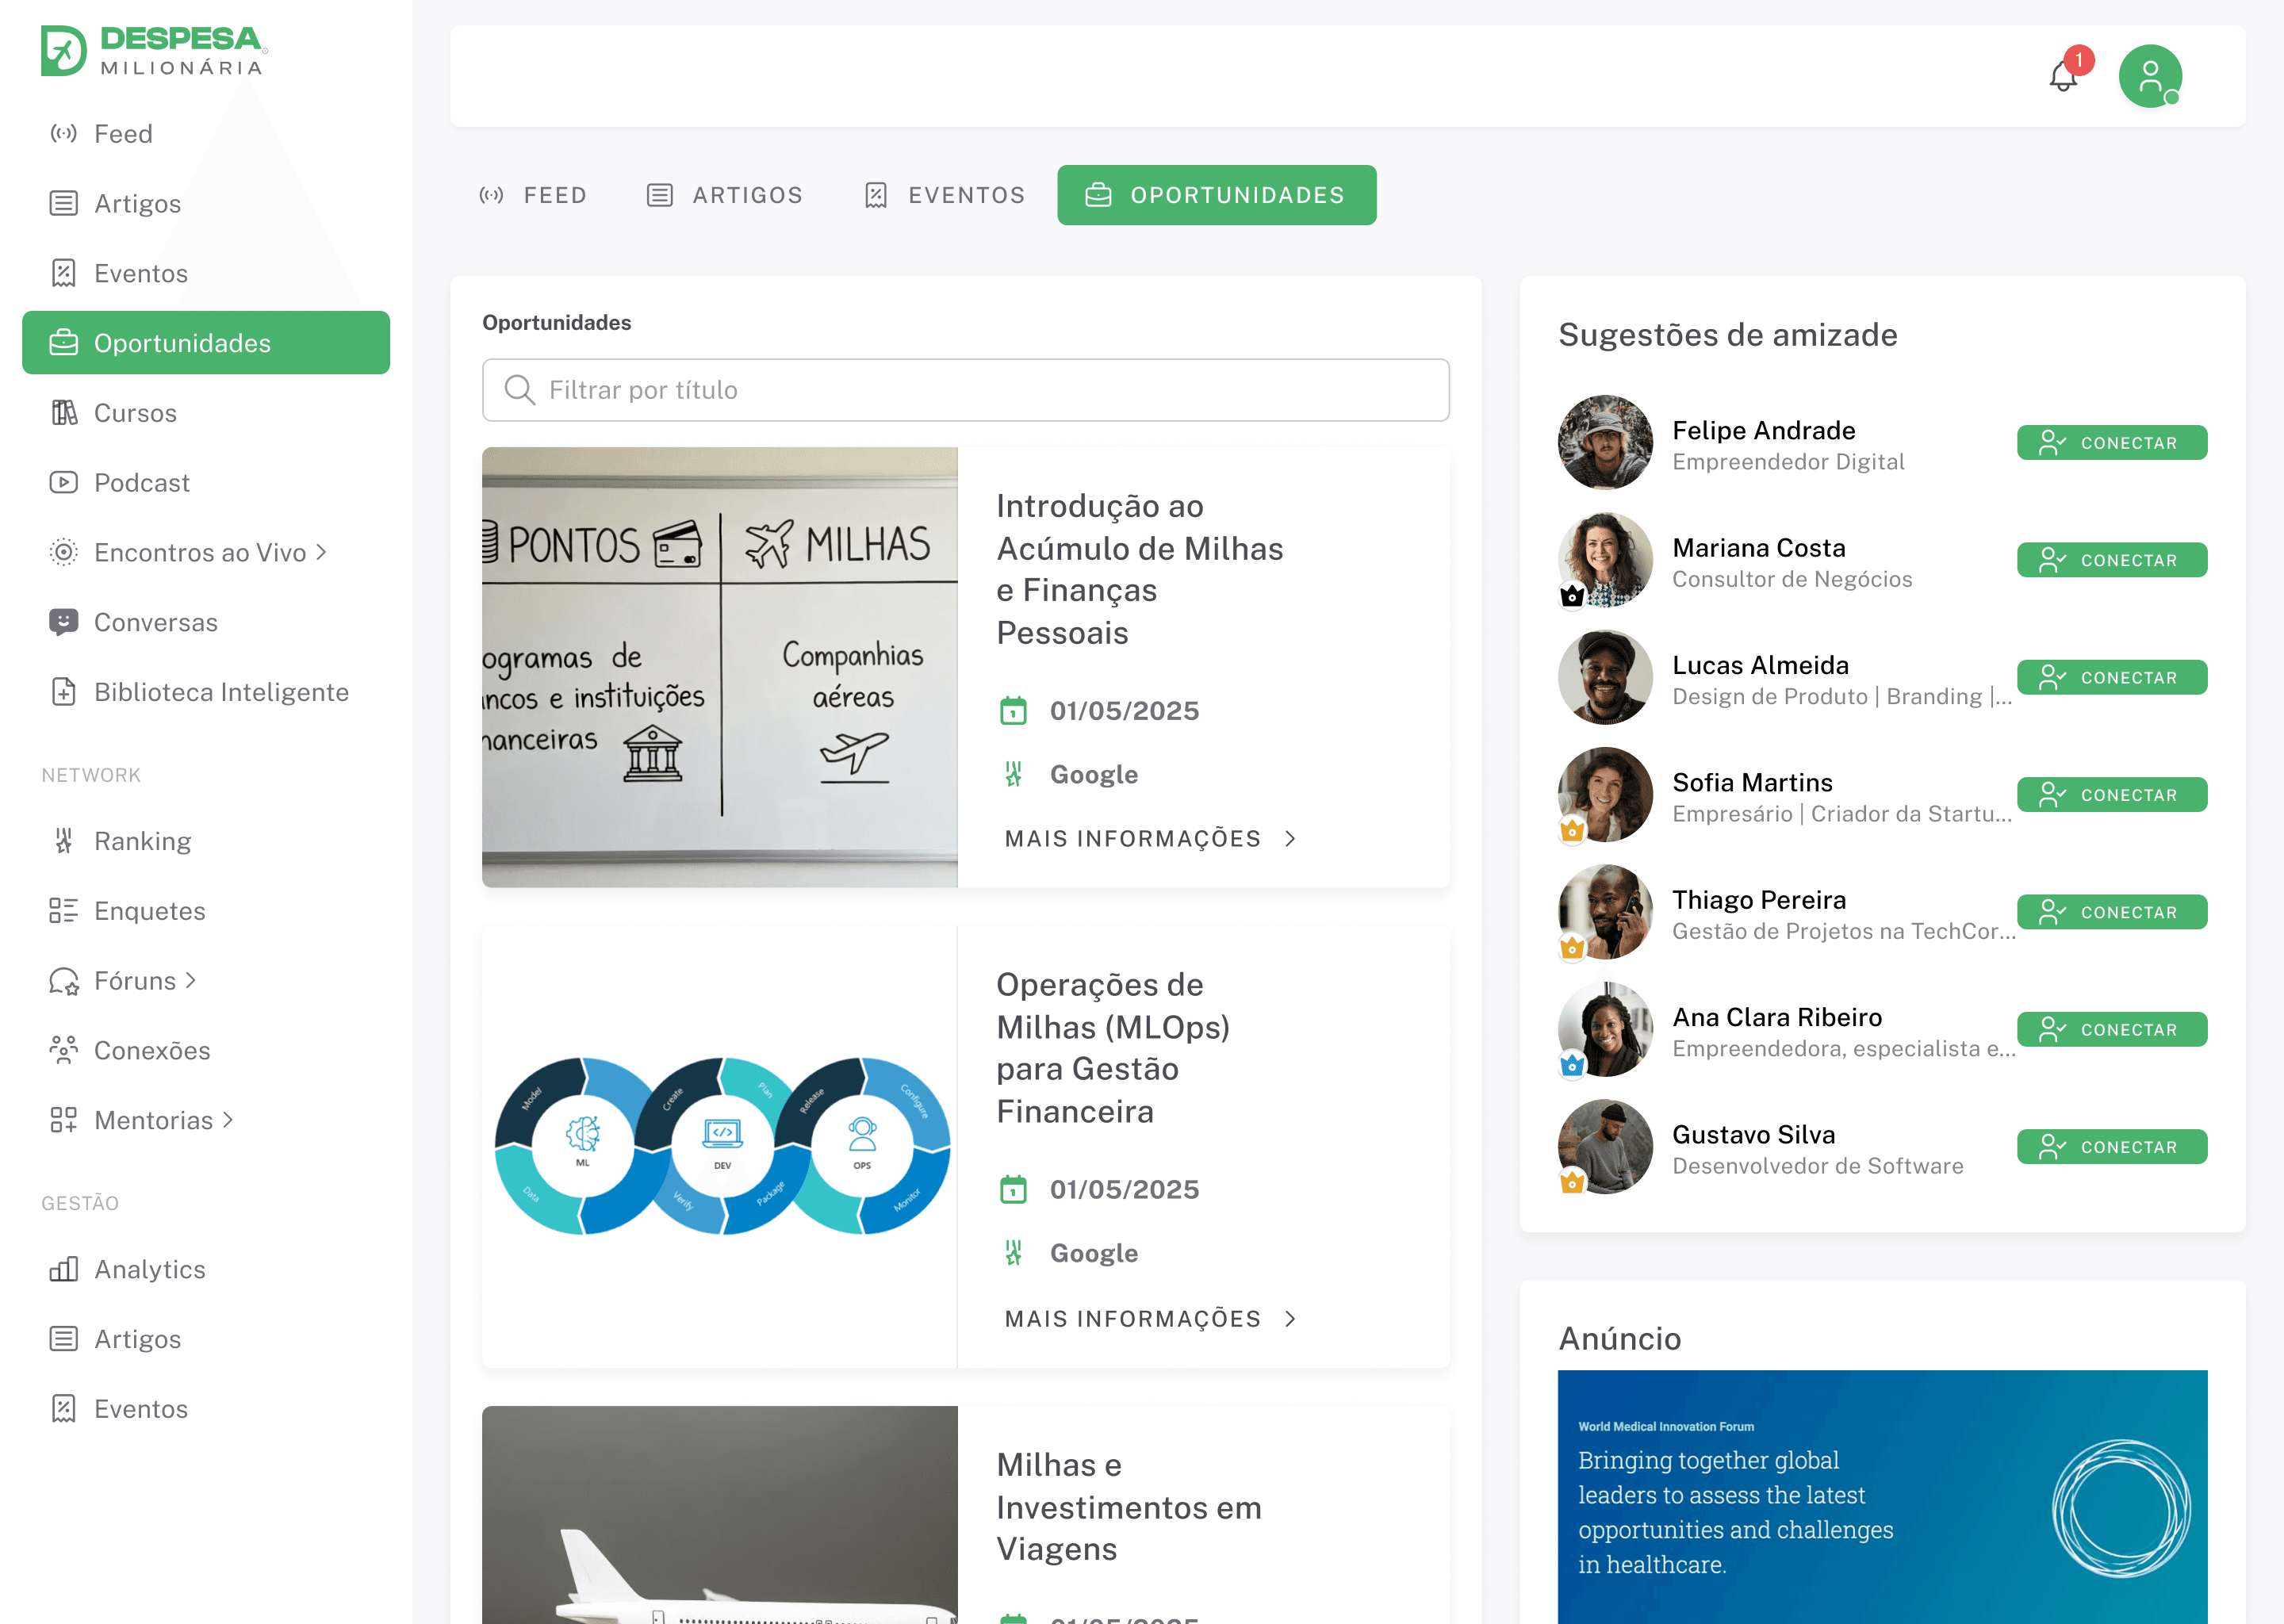
Task: Open Enquetes under Network
Action: tap(206, 911)
